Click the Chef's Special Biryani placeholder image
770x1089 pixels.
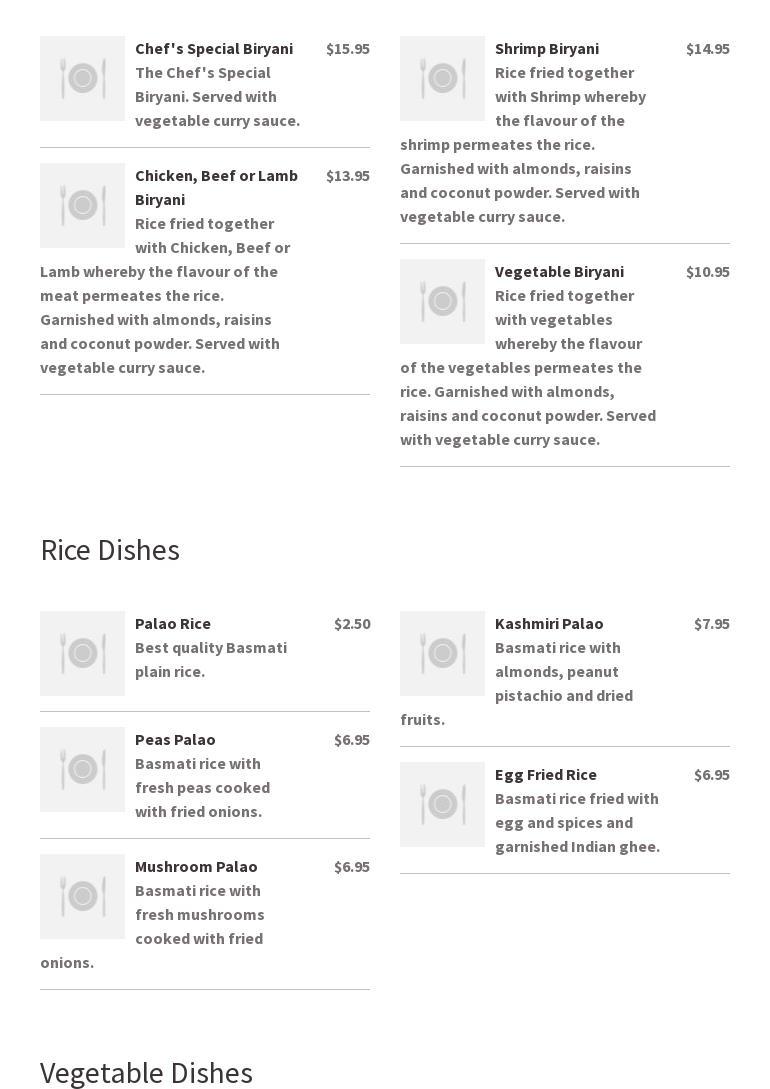point(82,79)
